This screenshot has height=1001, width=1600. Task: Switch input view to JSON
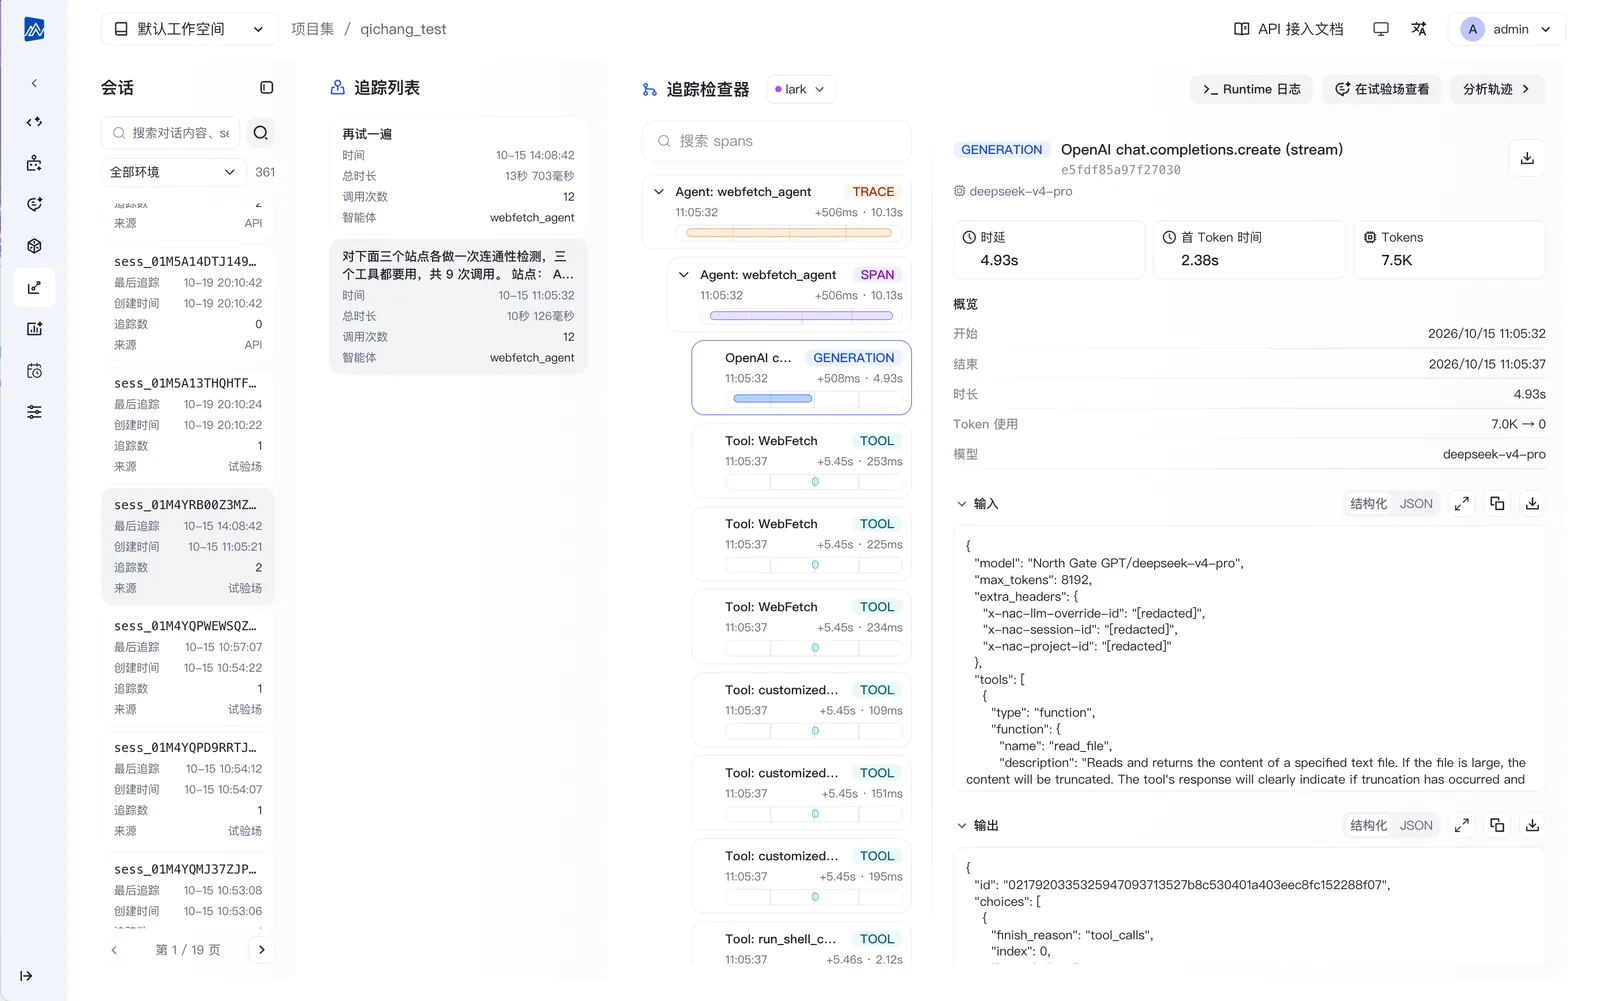tap(1416, 504)
